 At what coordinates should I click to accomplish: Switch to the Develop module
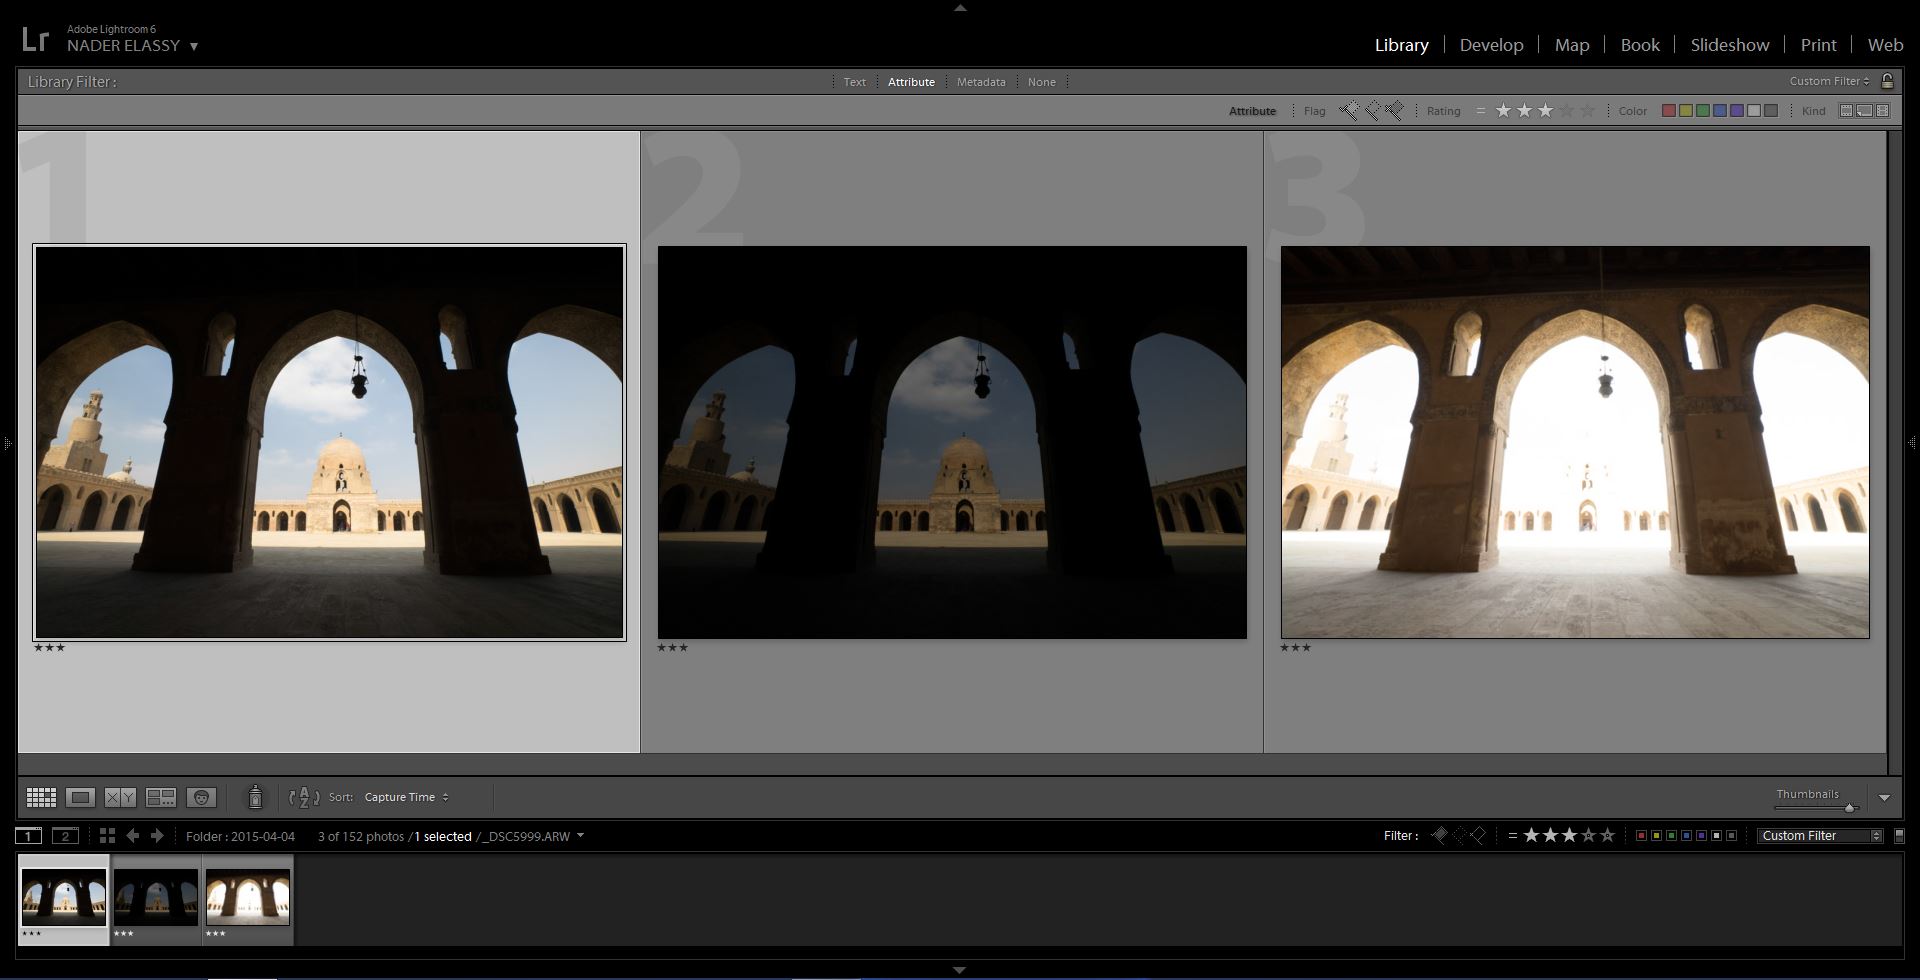tap(1491, 45)
